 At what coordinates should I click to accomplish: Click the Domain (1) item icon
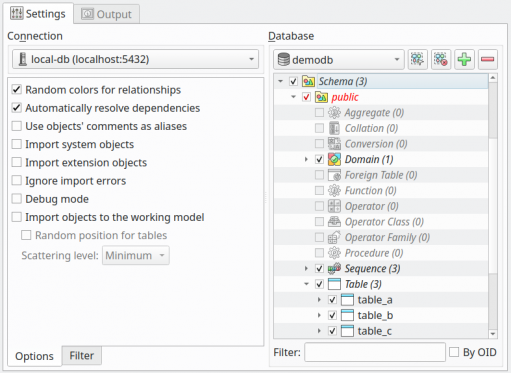click(x=334, y=159)
